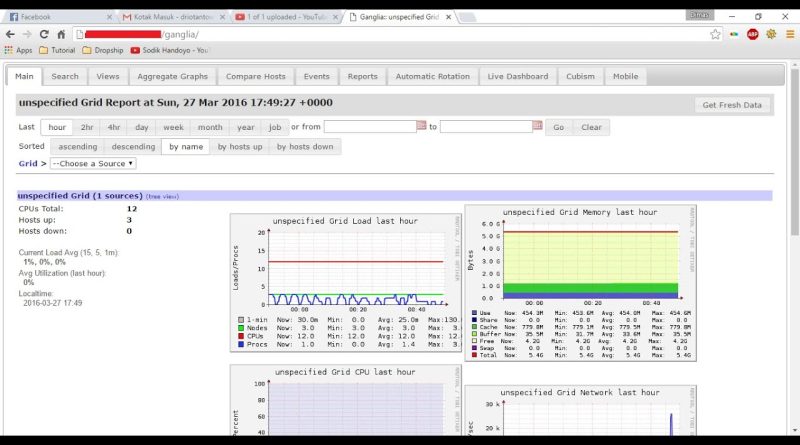800x445 pixels.
Task: Select the 4hr time range
Action: 114,127
